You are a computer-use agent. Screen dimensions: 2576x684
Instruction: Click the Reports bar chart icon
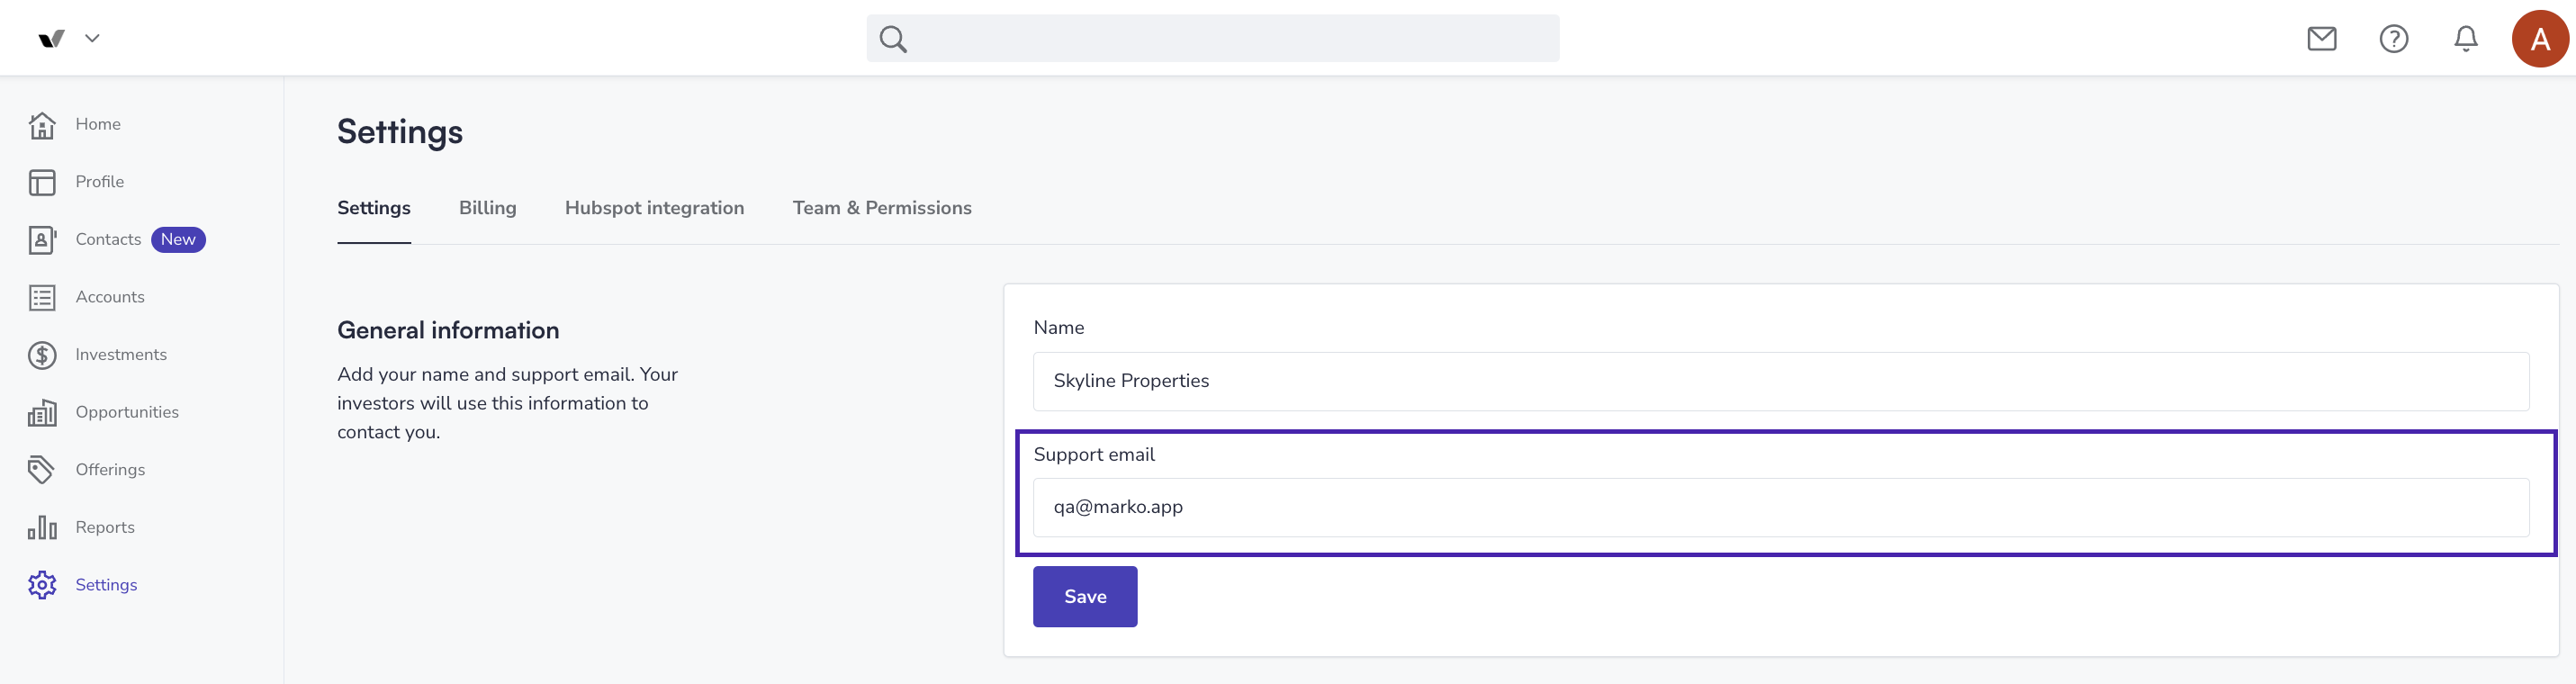click(x=42, y=527)
